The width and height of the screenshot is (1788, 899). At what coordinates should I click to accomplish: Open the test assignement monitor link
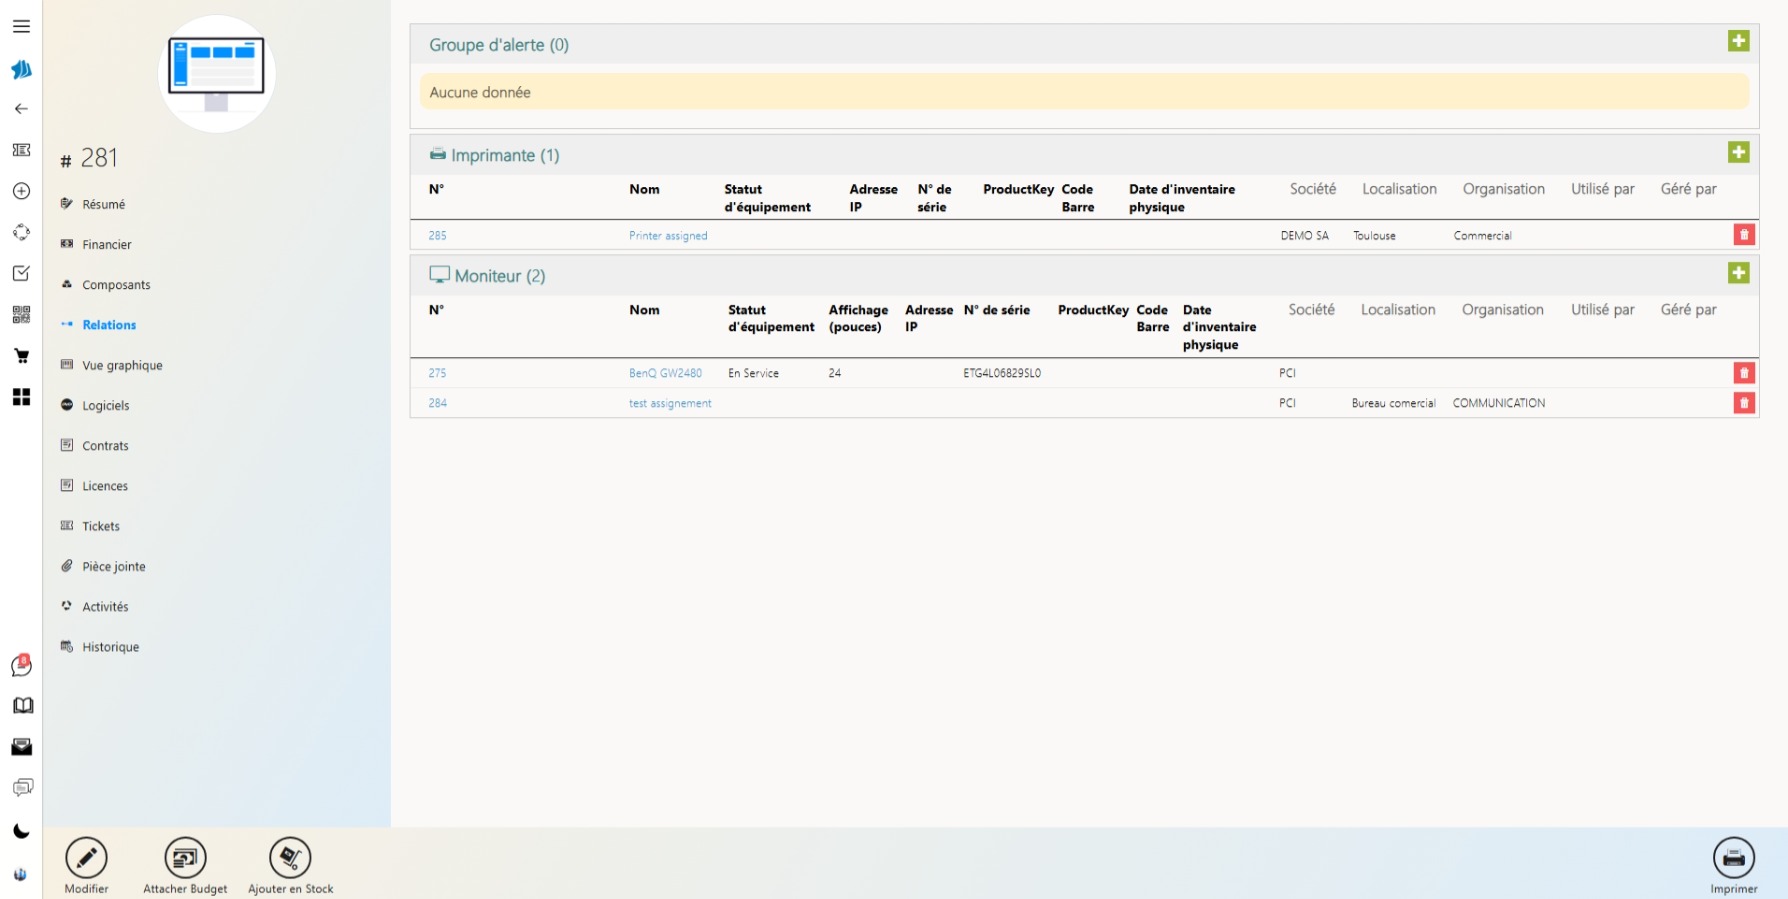670,403
